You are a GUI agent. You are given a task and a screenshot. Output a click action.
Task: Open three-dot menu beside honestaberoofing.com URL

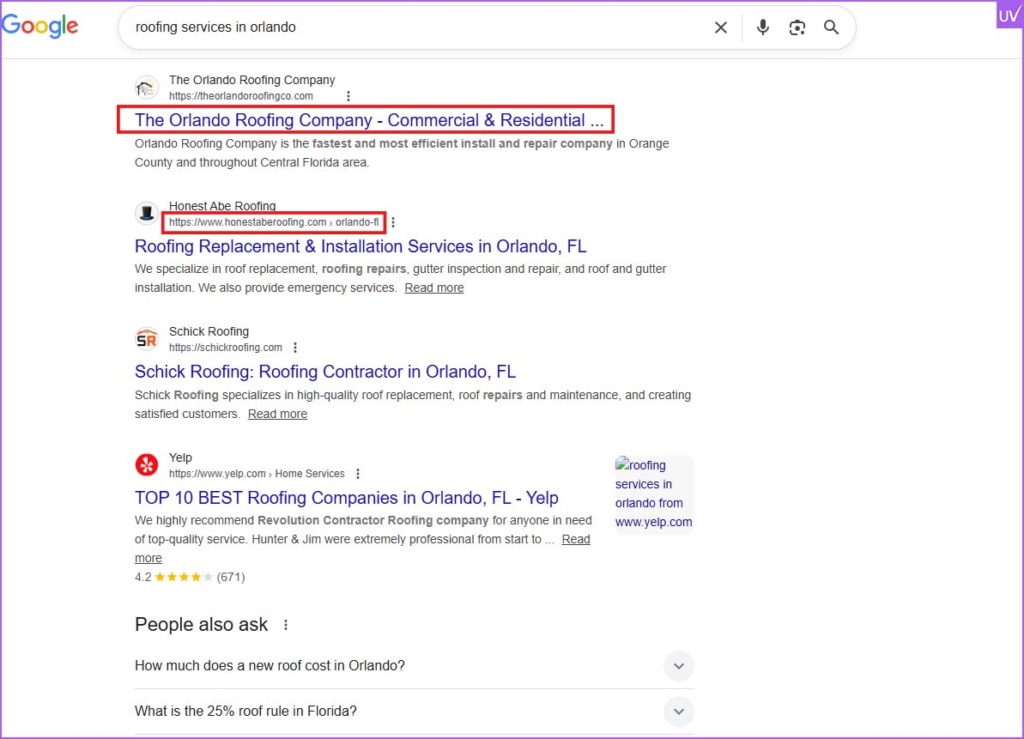click(393, 222)
